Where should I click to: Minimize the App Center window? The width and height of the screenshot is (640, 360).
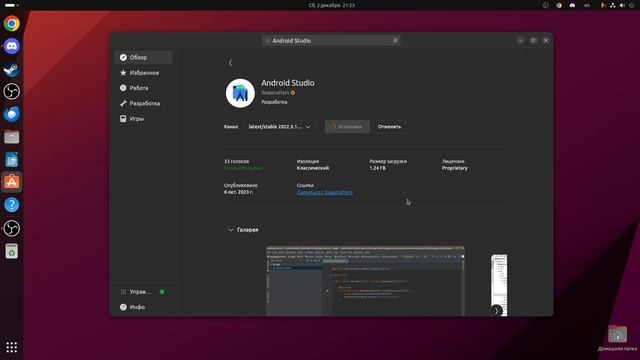click(x=520, y=40)
